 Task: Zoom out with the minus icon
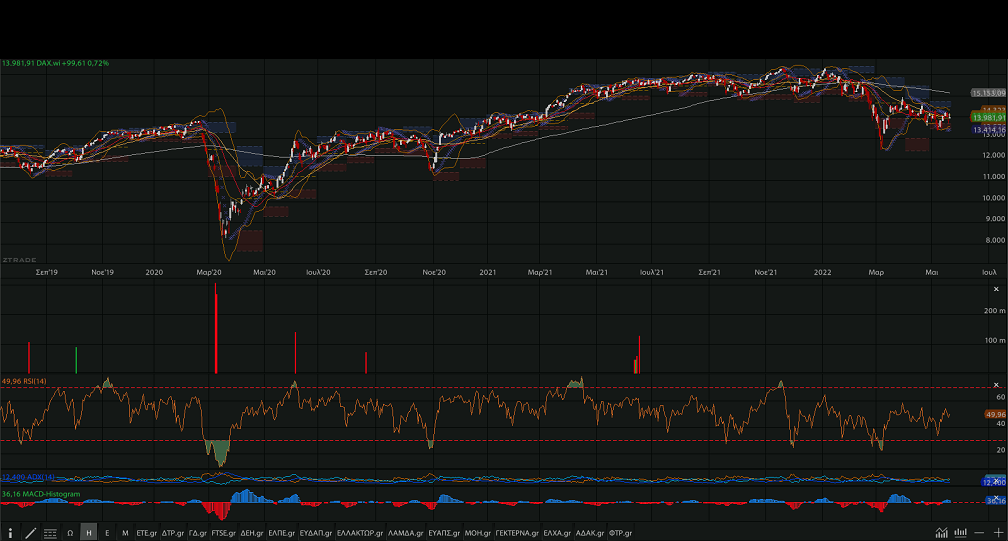[x=979, y=533]
